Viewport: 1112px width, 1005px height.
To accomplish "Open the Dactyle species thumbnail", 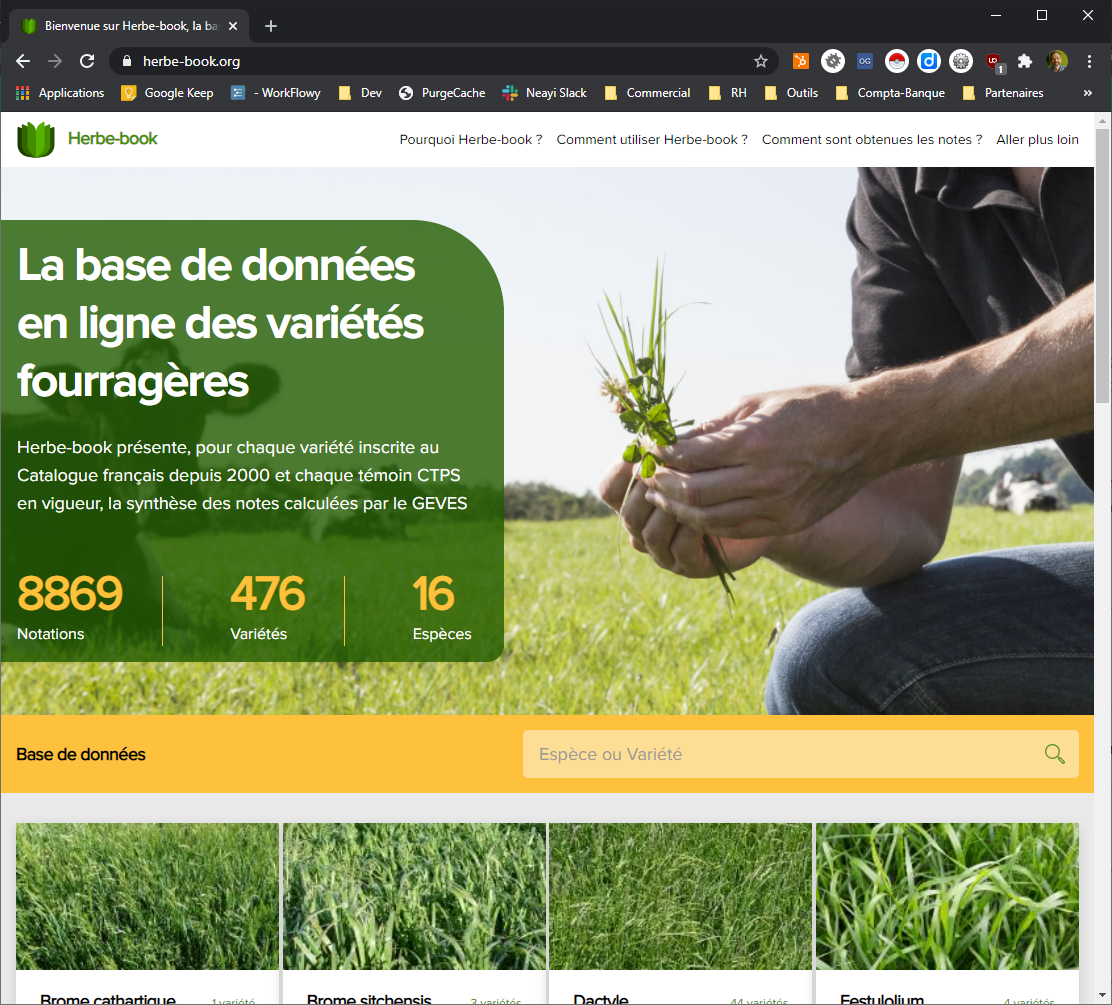I will (x=680, y=896).
